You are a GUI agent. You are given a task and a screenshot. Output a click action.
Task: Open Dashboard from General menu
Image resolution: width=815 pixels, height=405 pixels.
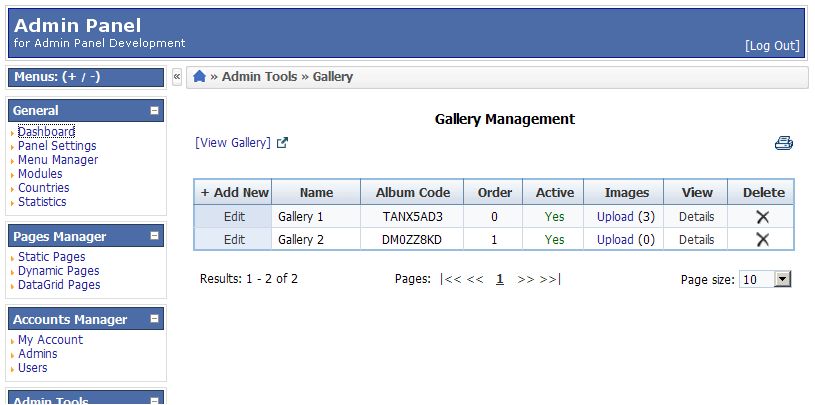pyautogui.click(x=46, y=132)
